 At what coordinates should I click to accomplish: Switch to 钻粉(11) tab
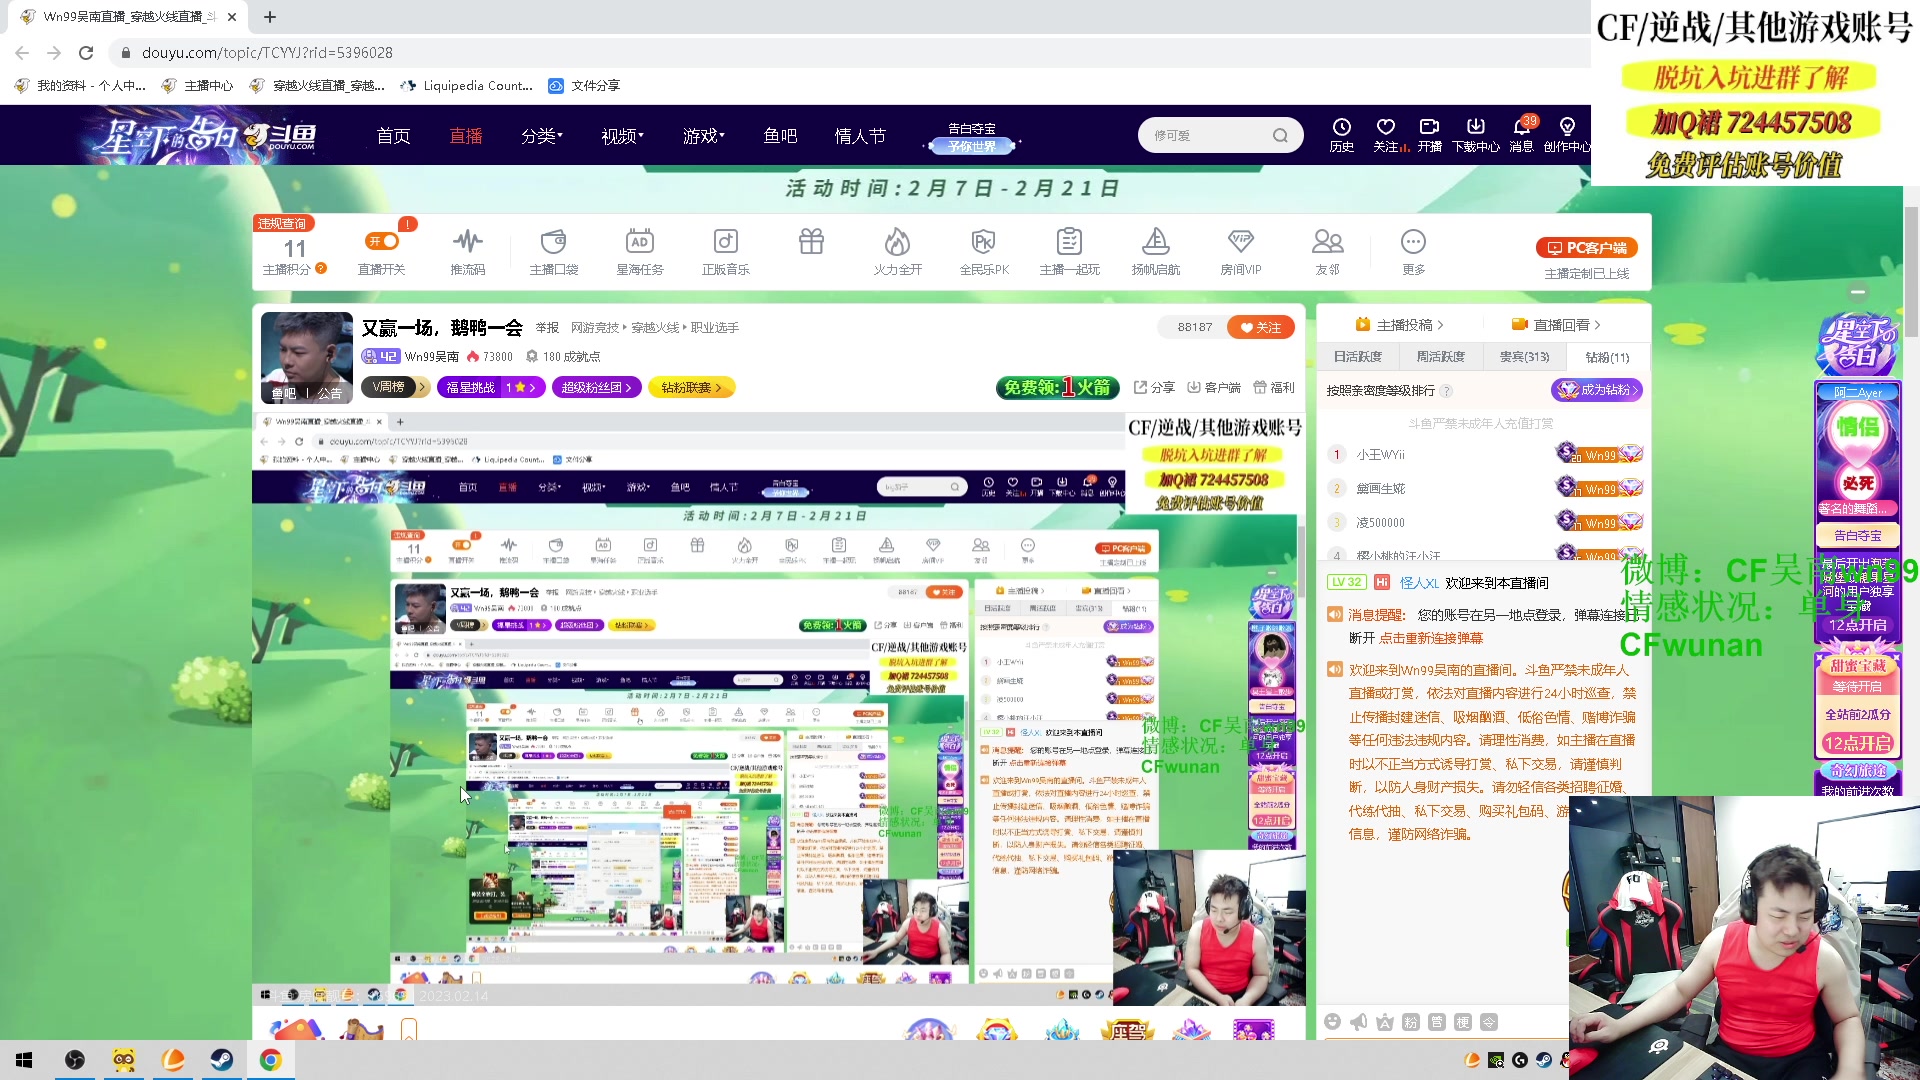1607,357
